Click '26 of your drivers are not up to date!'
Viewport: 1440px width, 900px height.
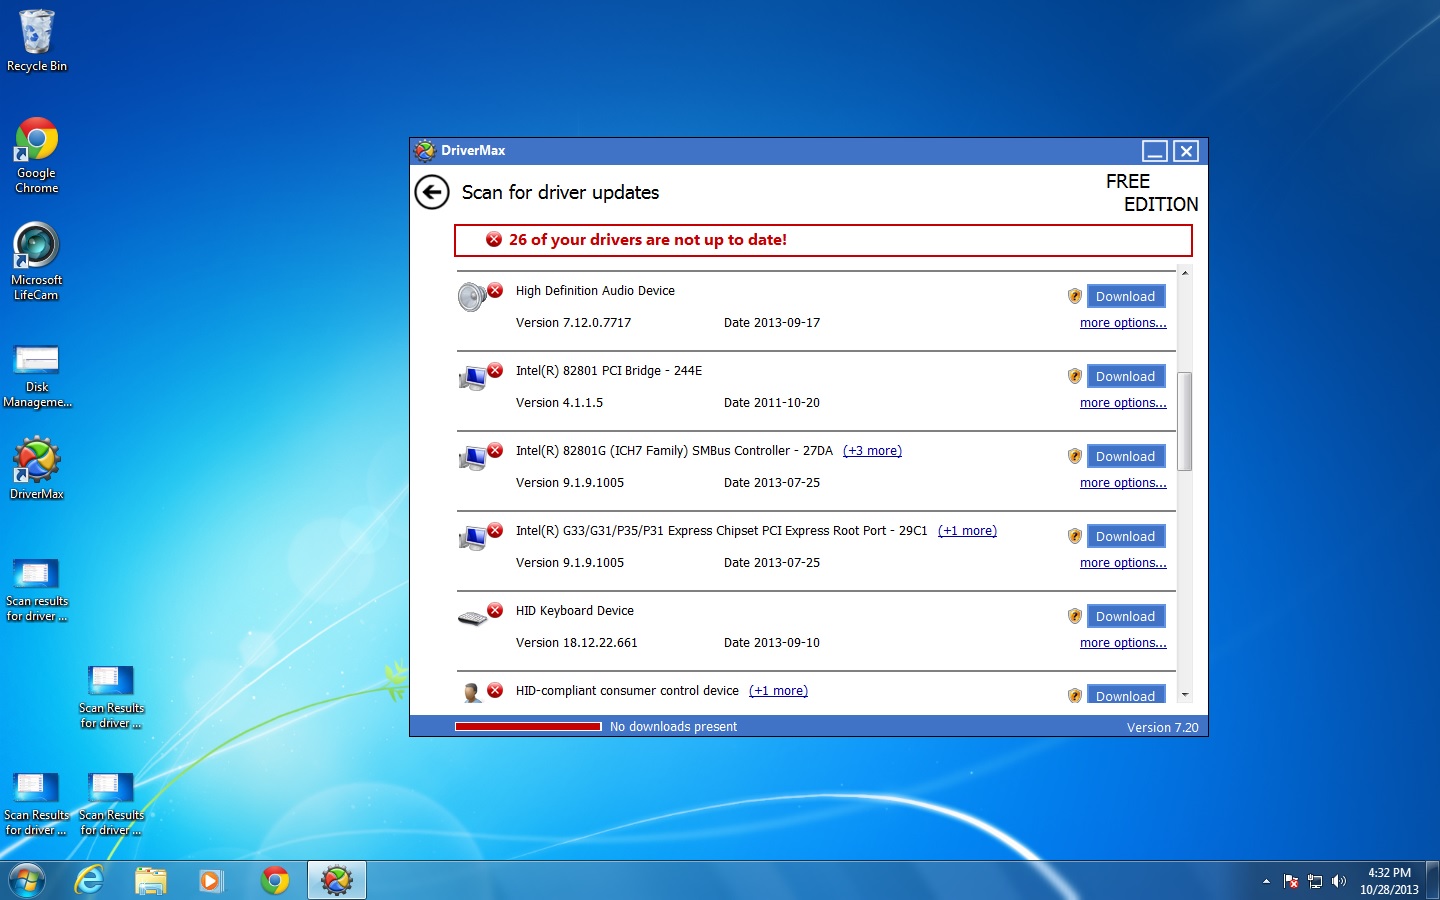[648, 240]
